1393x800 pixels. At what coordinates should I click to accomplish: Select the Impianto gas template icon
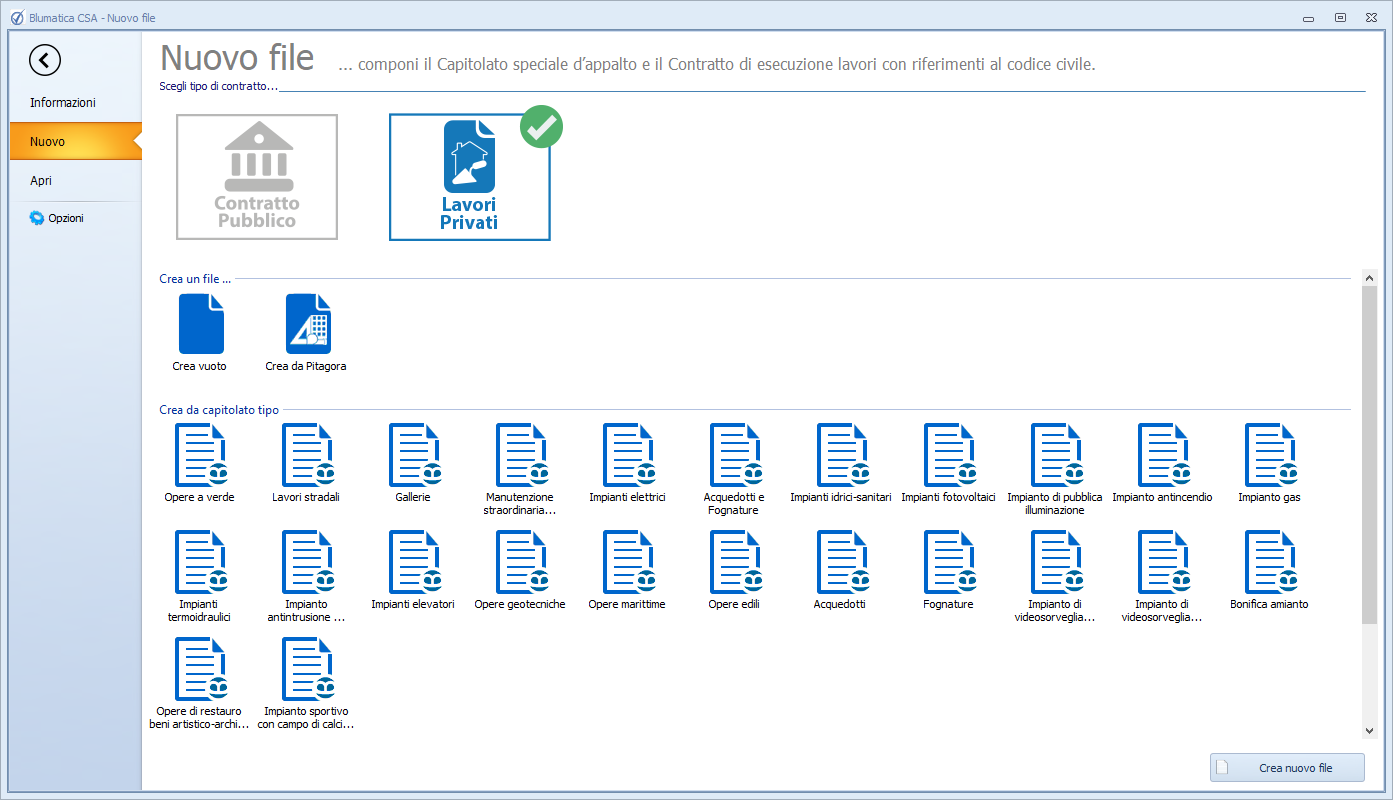pos(1269,455)
